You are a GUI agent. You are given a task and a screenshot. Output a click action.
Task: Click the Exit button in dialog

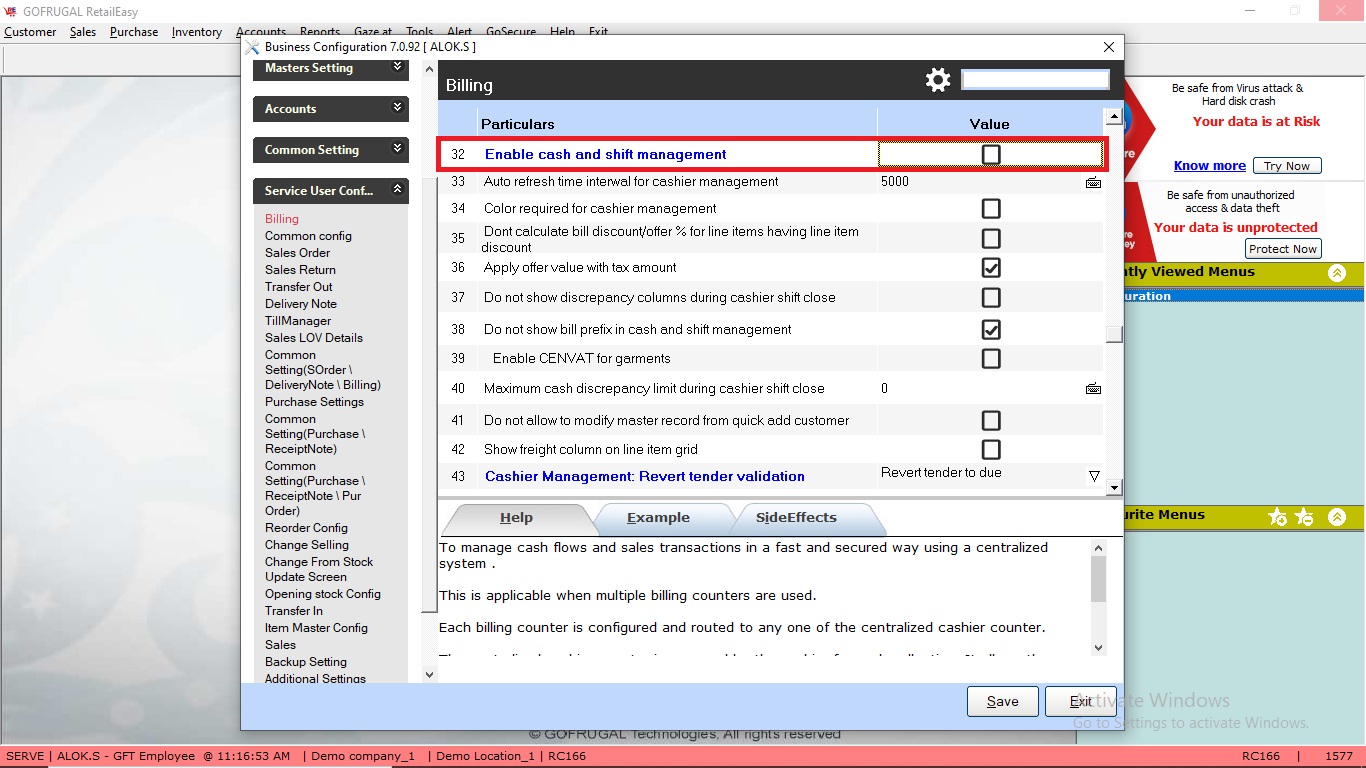[1081, 701]
